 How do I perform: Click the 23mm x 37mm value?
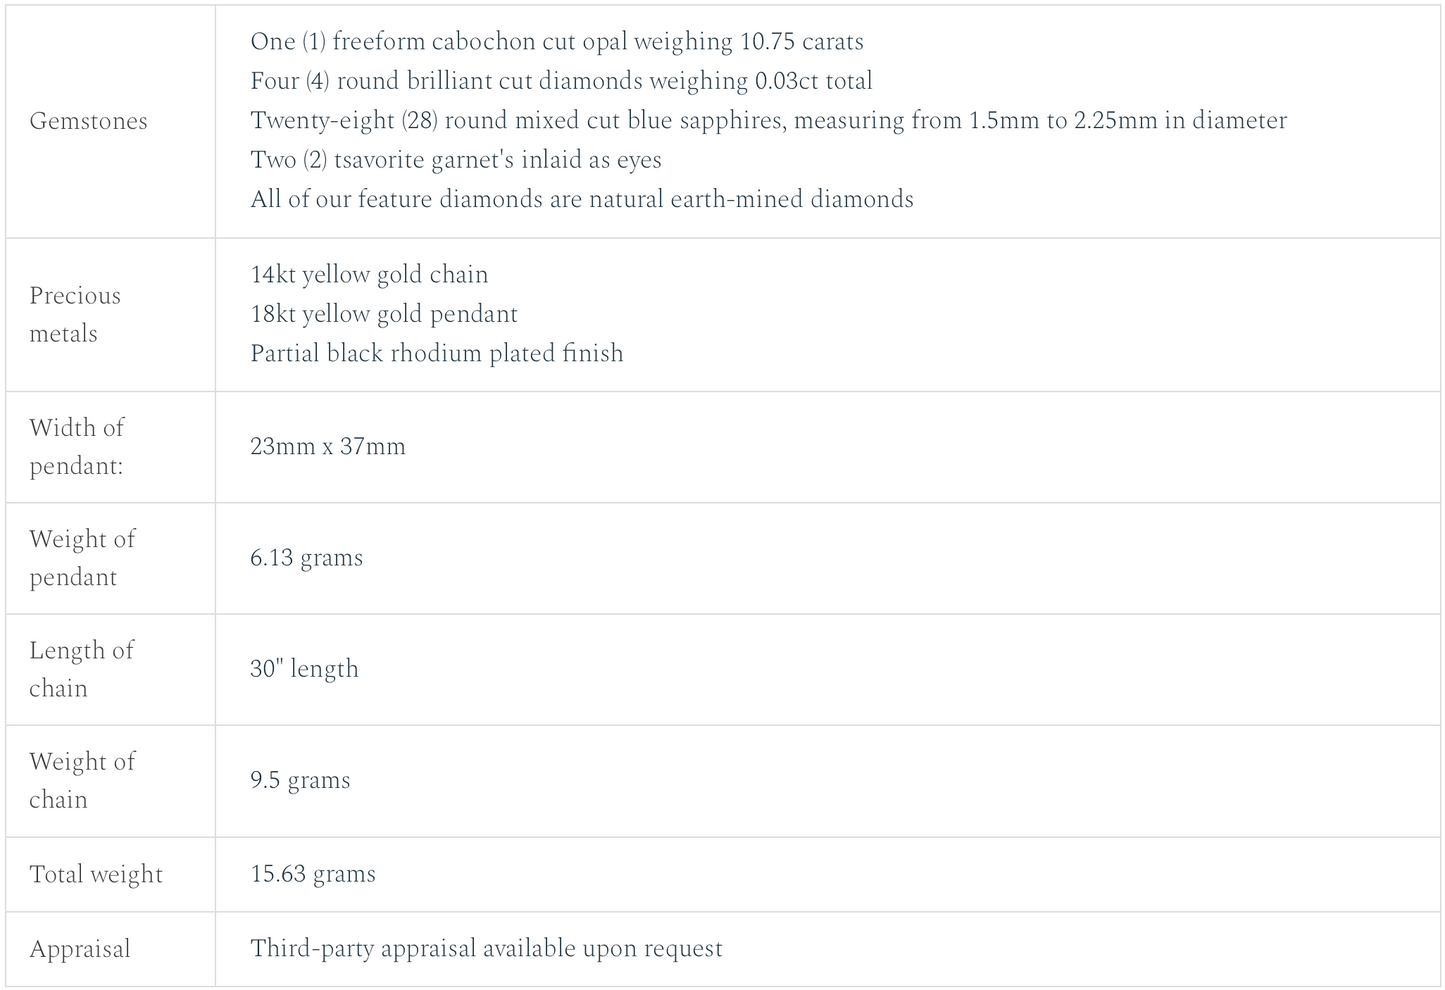(327, 446)
